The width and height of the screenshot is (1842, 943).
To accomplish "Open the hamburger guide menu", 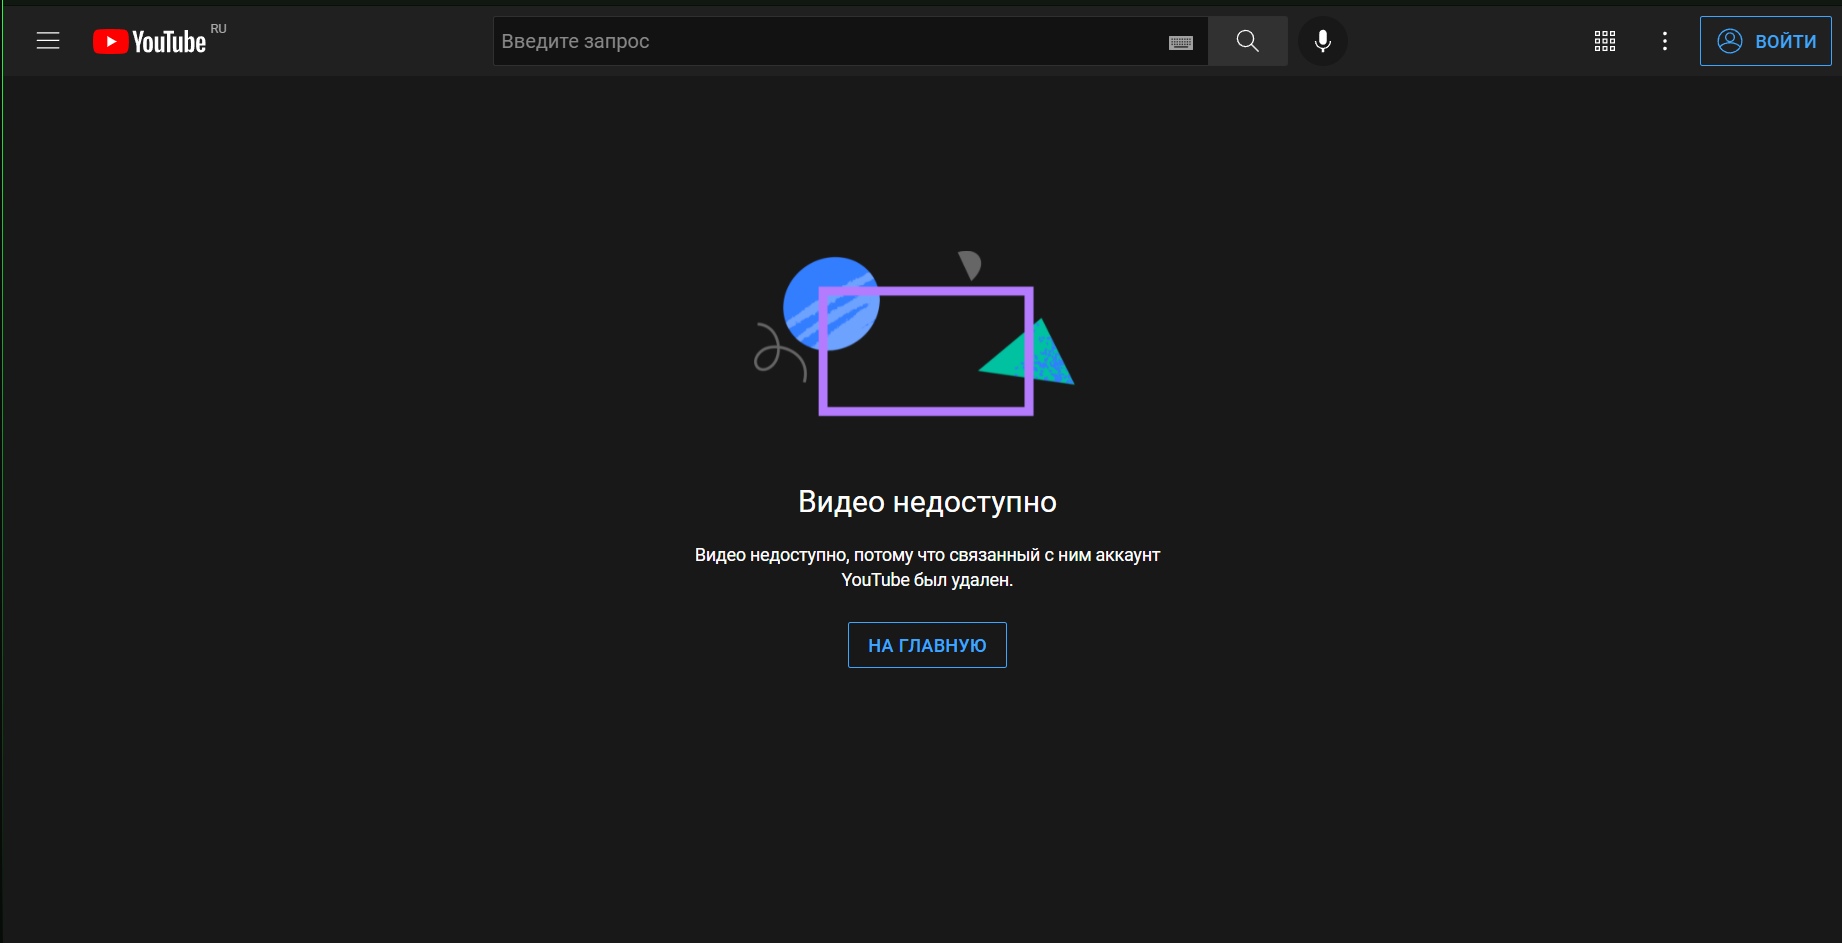I will coord(48,41).
